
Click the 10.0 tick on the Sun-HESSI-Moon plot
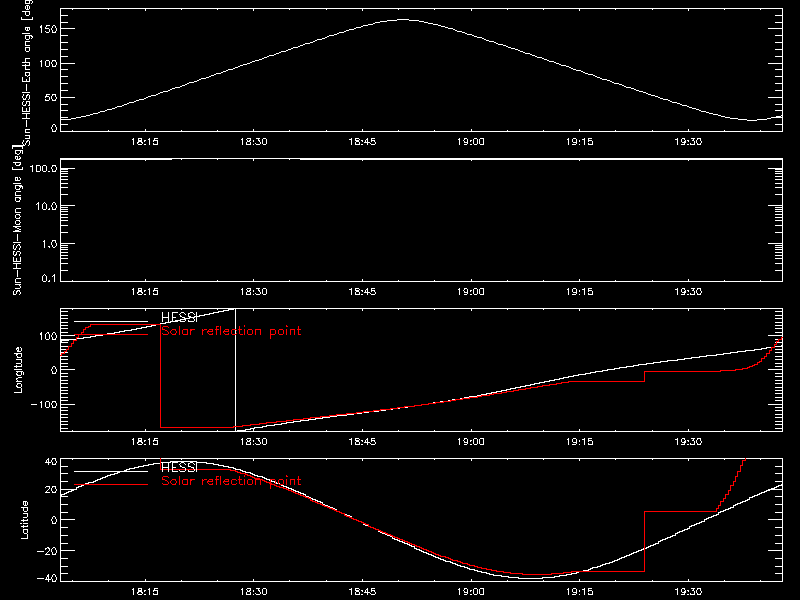point(46,207)
